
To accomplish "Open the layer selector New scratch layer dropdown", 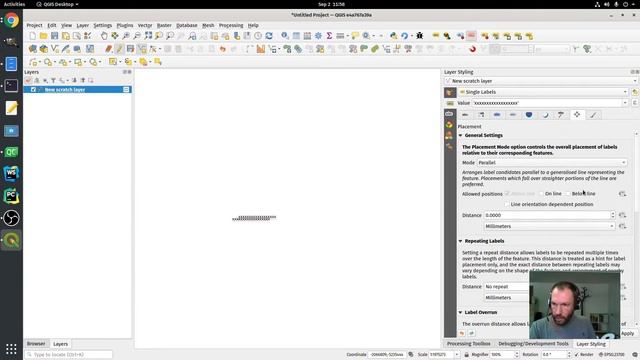I will coord(541,81).
